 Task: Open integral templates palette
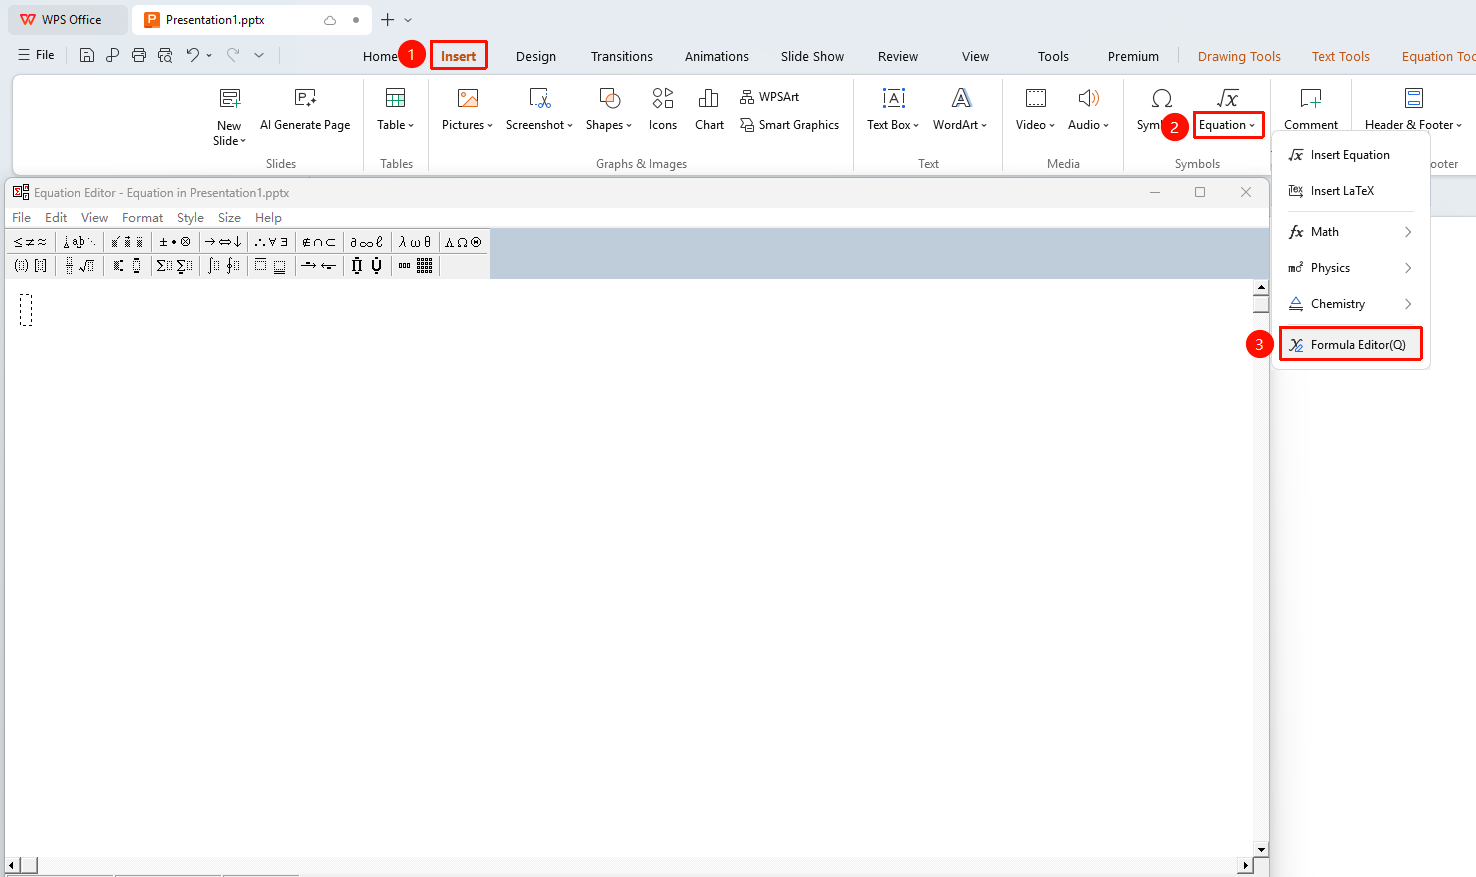point(223,266)
